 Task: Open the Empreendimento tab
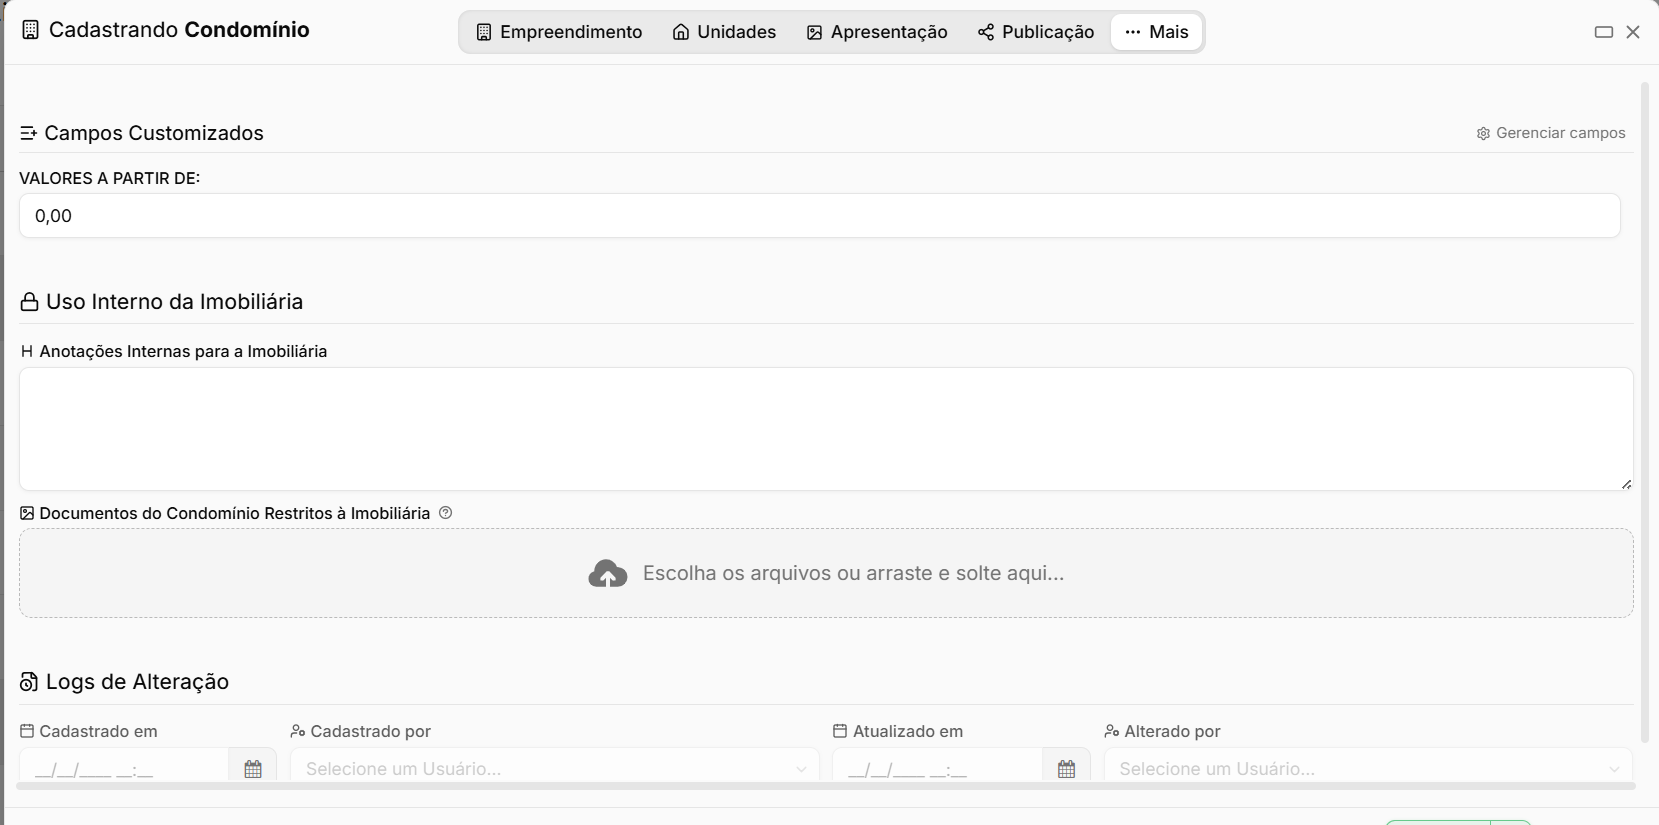point(559,32)
